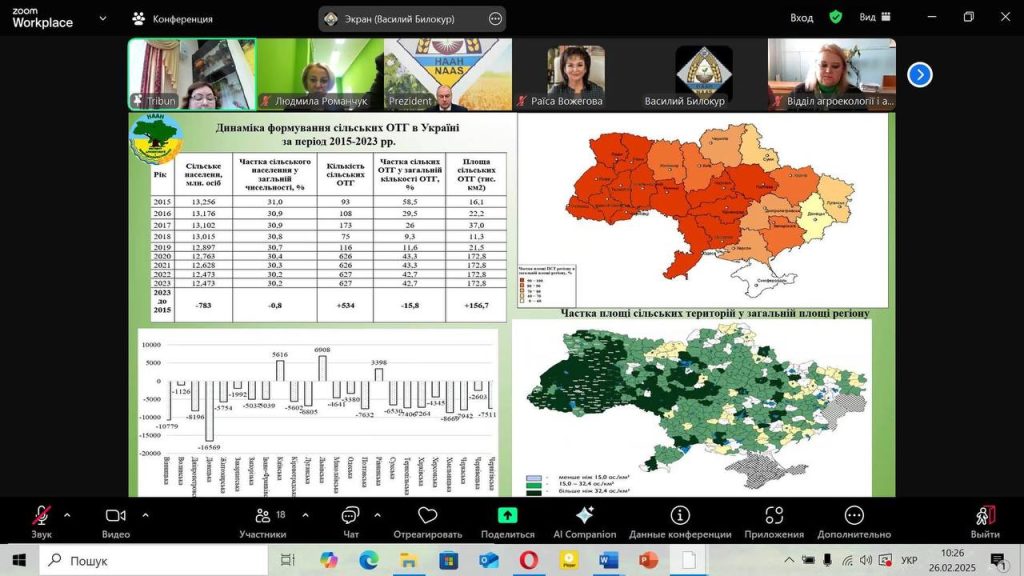Show next participants with the blue arrow
Screen dimensions: 1024x576
pyautogui.click(x=919, y=75)
